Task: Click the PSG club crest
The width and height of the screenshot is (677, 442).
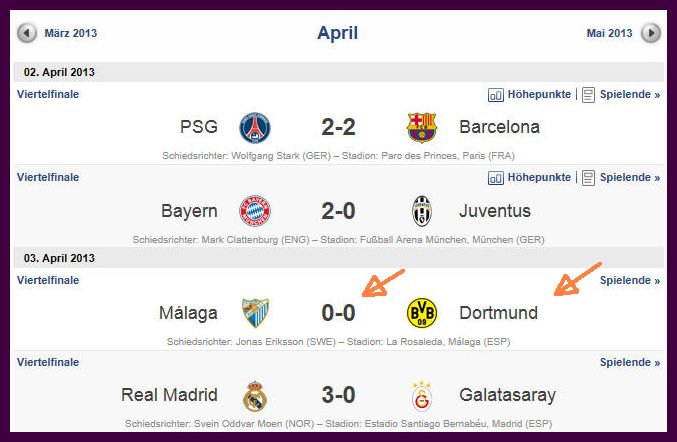Action: point(255,128)
